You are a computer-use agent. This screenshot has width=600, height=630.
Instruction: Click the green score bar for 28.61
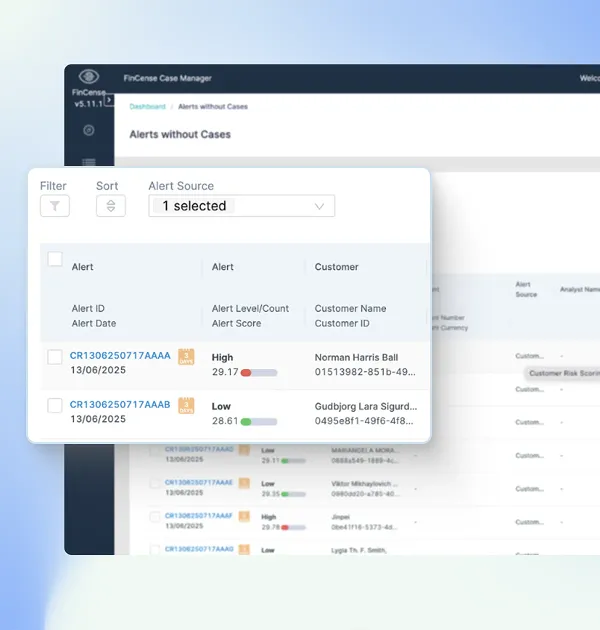[x=259, y=421]
